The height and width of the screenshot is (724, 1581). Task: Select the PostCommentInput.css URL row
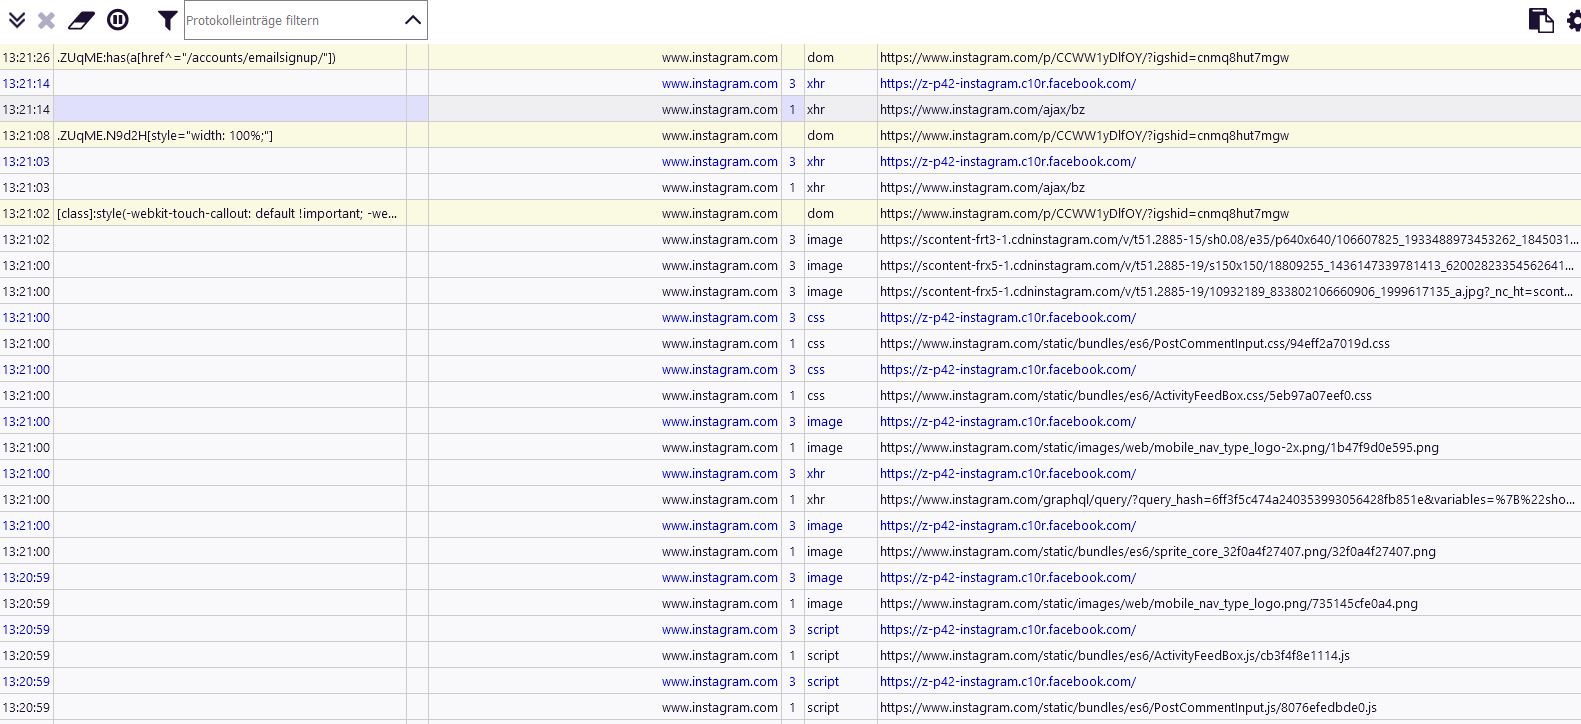pos(1135,343)
